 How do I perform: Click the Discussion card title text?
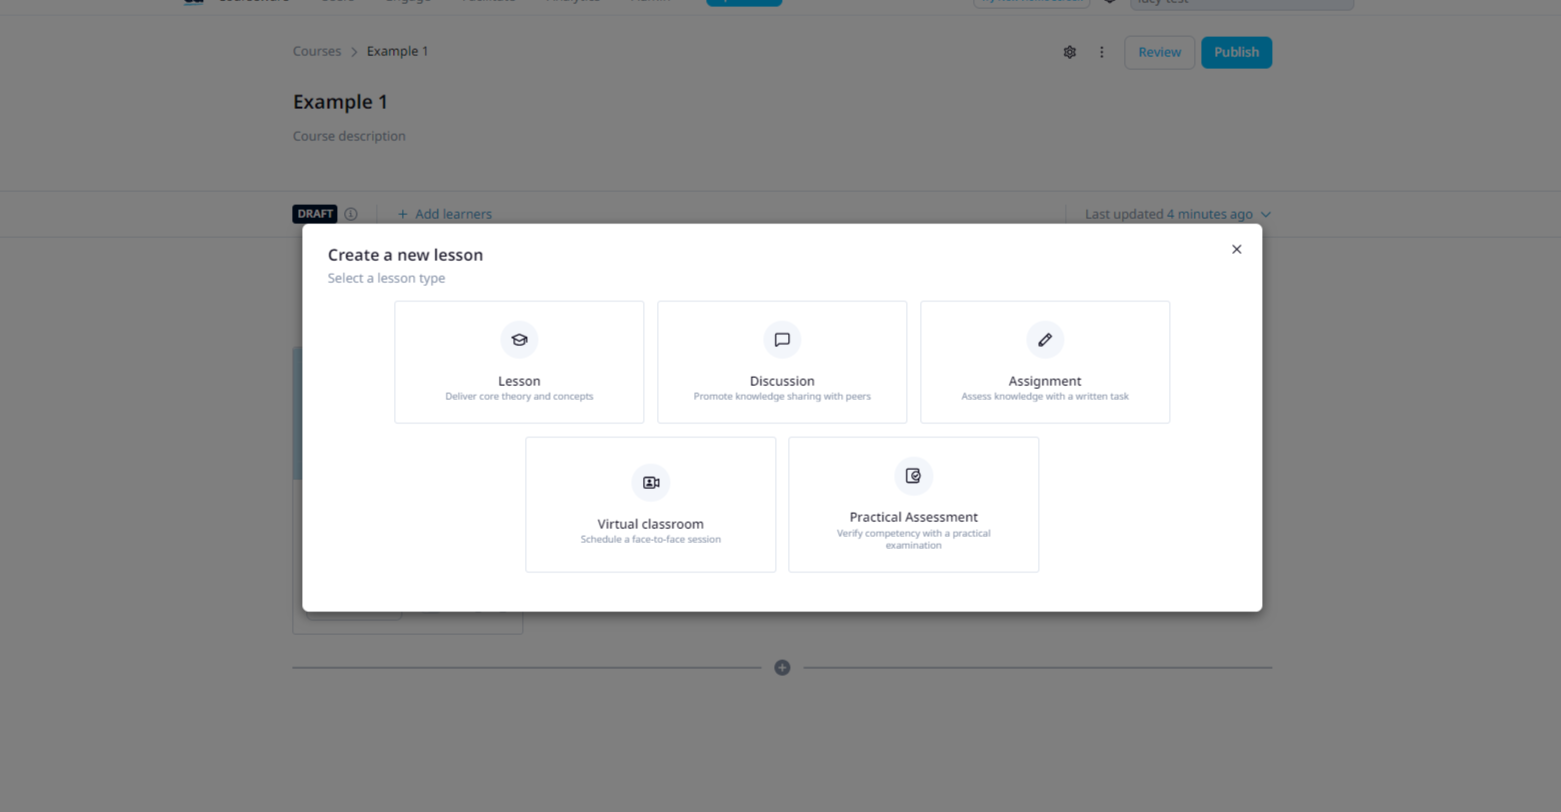pyautogui.click(x=782, y=381)
